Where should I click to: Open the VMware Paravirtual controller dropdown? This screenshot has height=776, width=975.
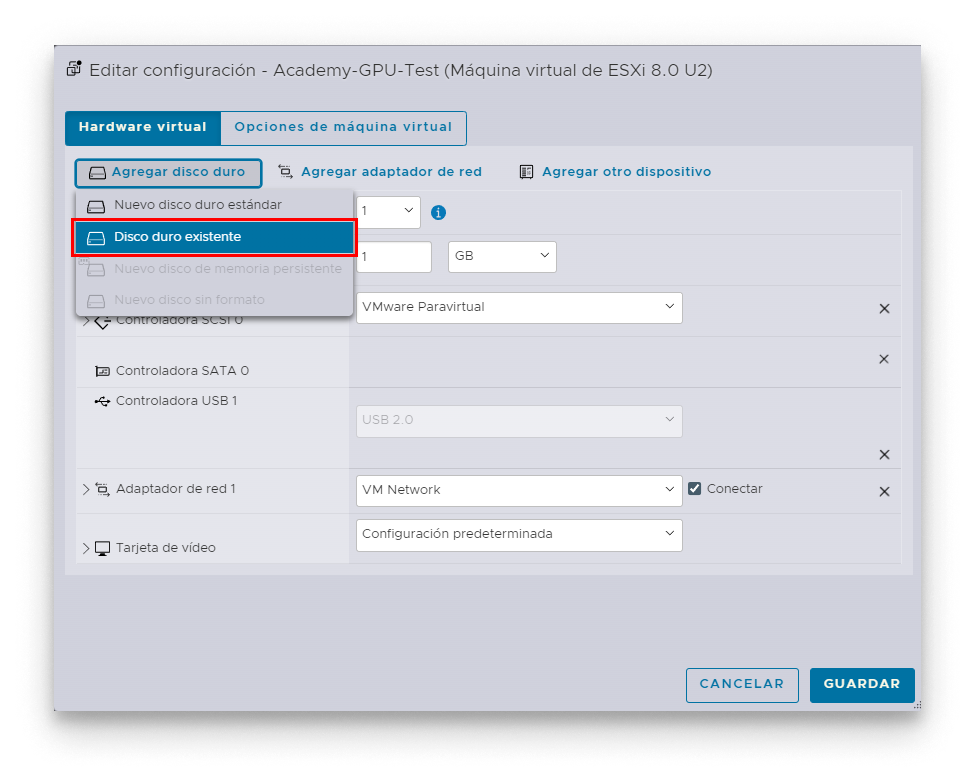coord(519,308)
